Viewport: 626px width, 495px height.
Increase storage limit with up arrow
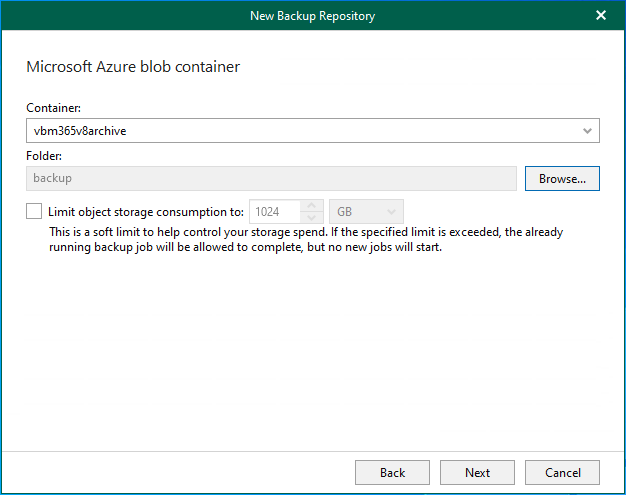[312, 206]
